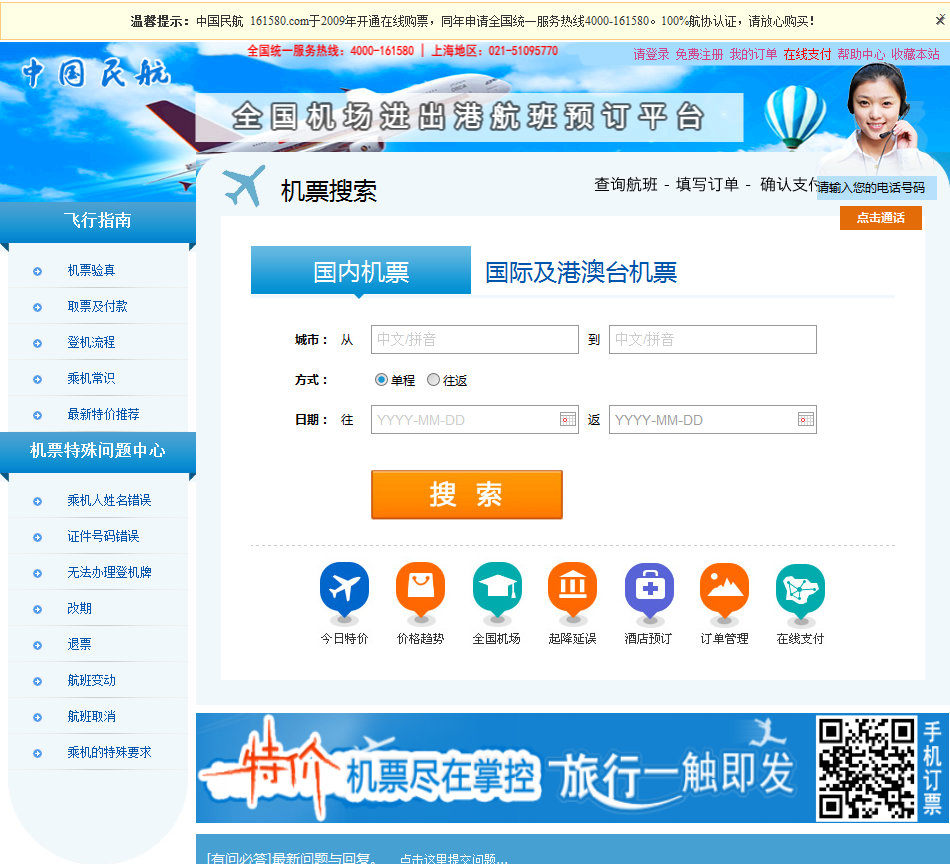The width and height of the screenshot is (950, 864).
Task: Open the 航班取消 link
Action: pyautogui.click(x=91, y=716)
